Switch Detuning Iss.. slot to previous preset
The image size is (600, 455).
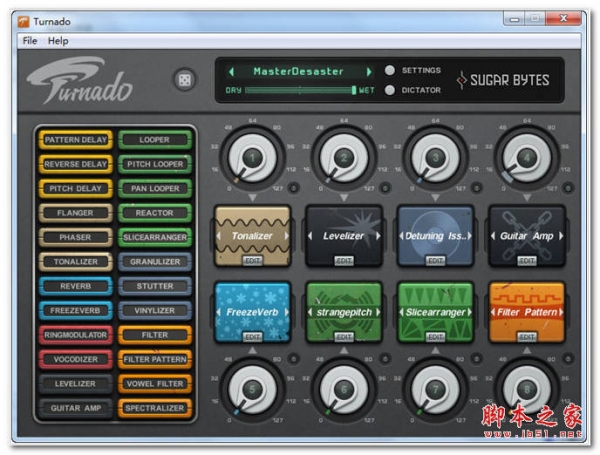point(401,236)
